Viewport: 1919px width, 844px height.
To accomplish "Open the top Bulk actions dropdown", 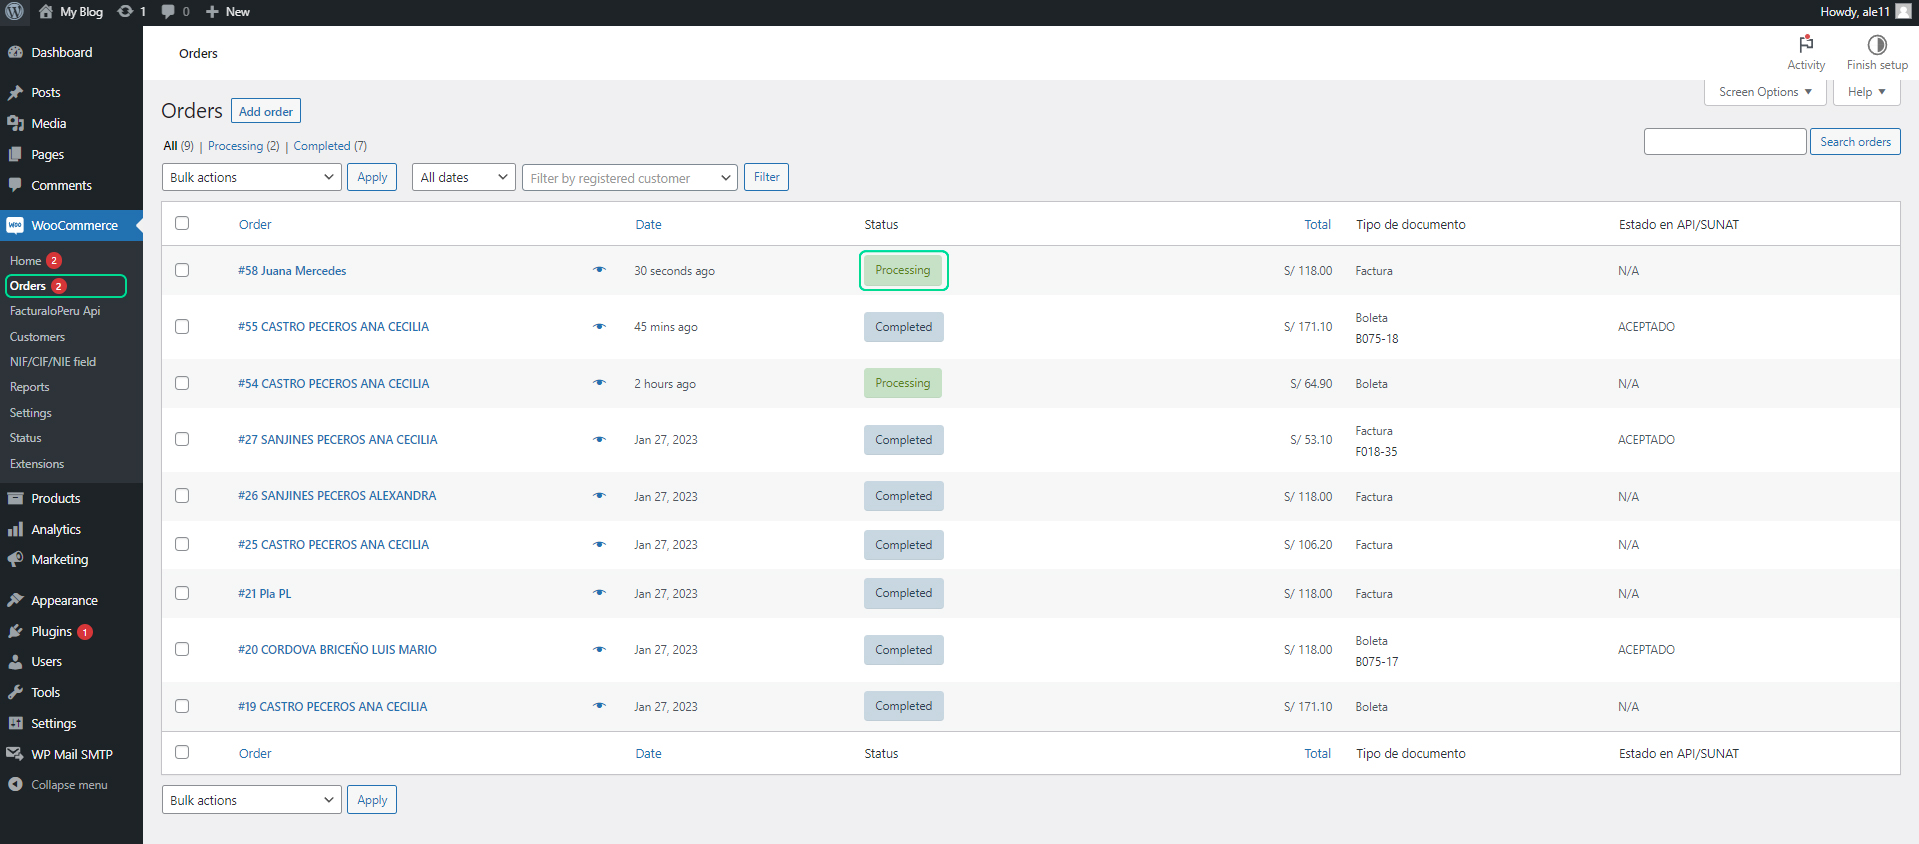I will point(251,177).
